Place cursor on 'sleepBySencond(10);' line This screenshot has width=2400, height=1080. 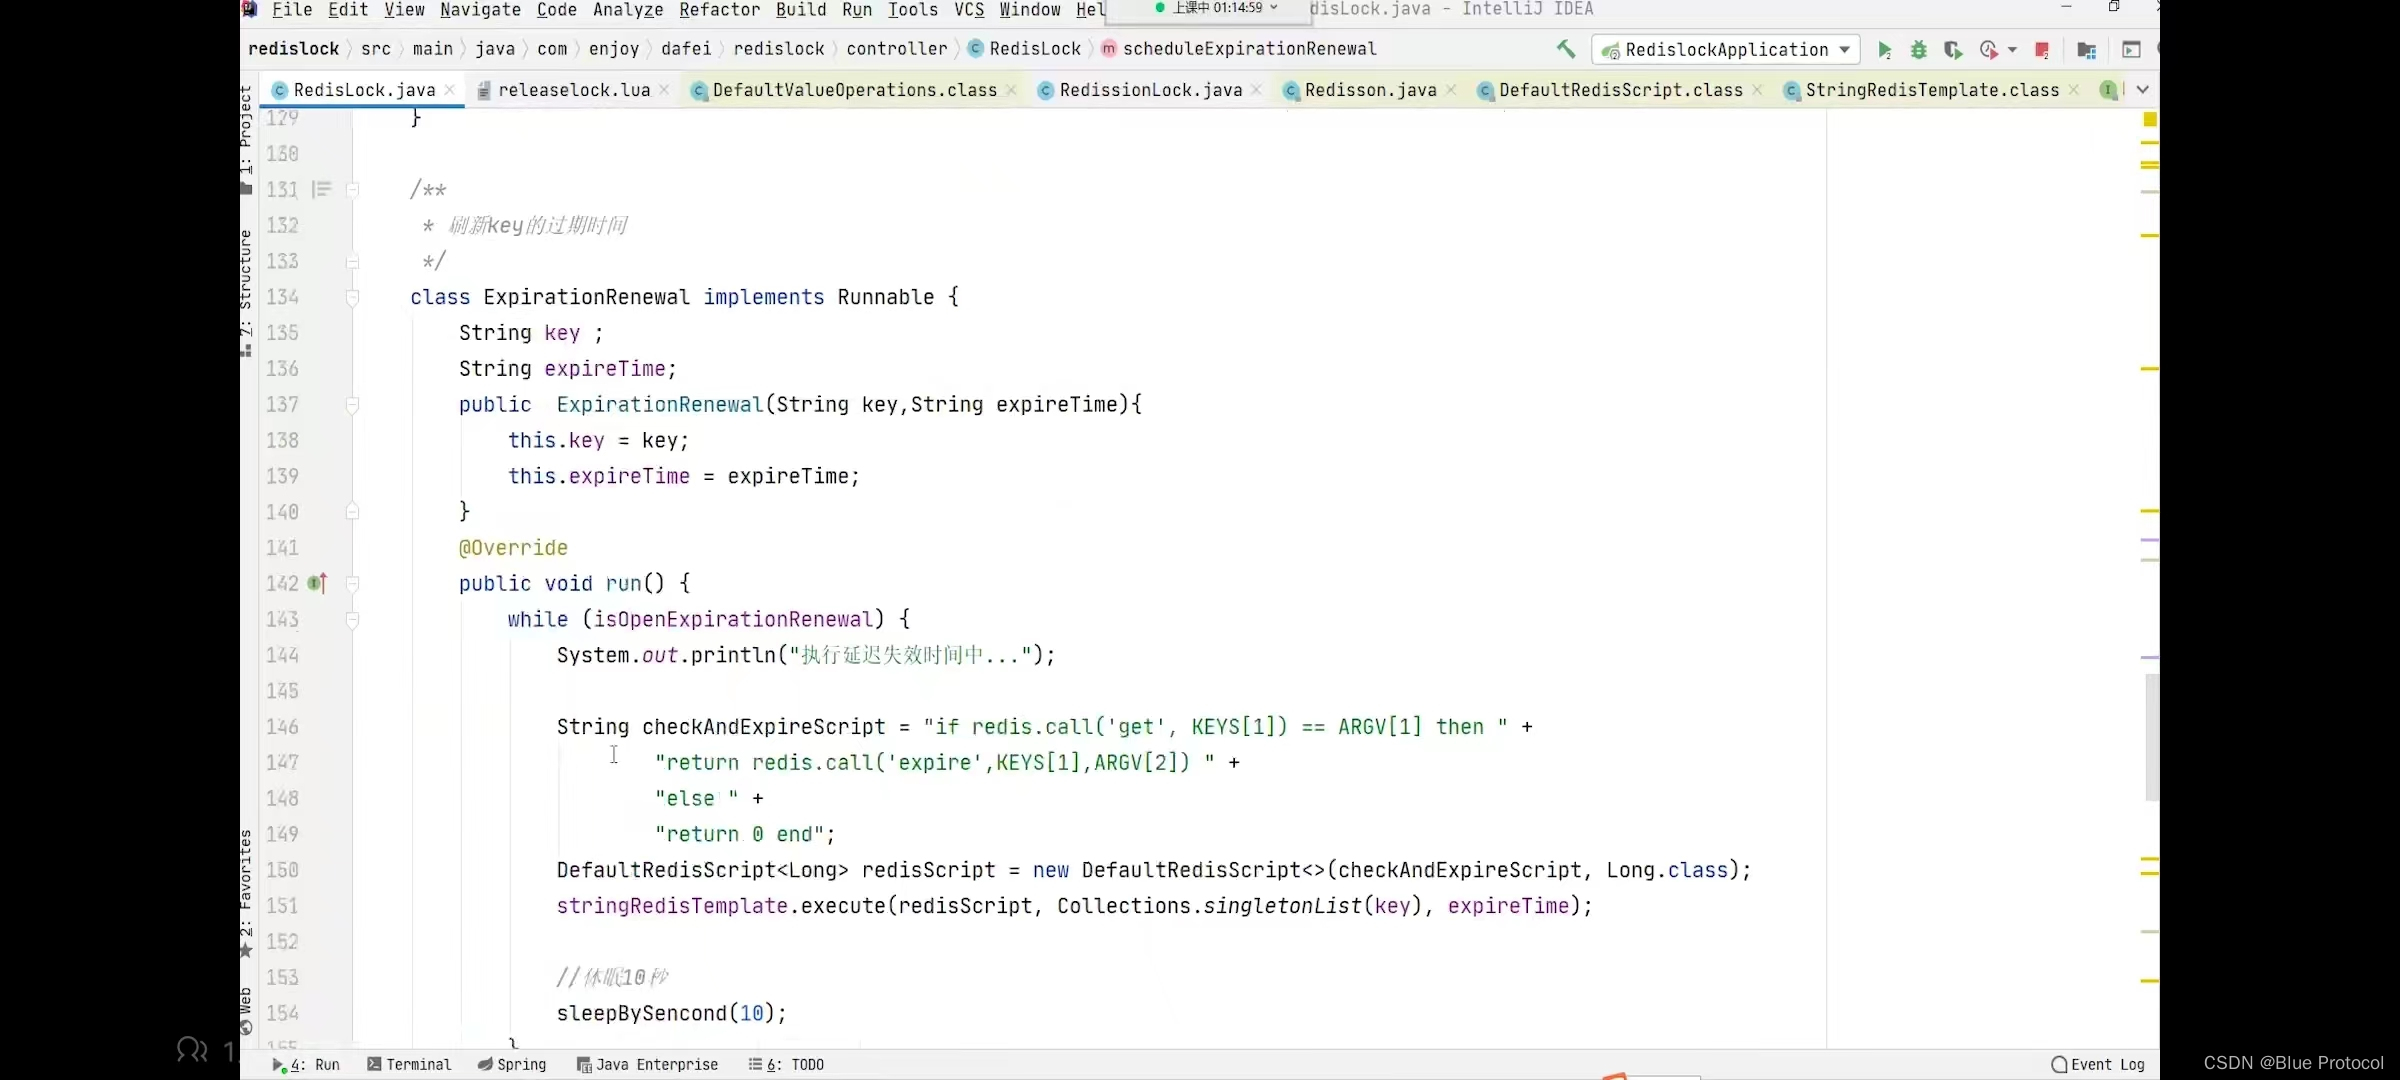coord(672,1013)
